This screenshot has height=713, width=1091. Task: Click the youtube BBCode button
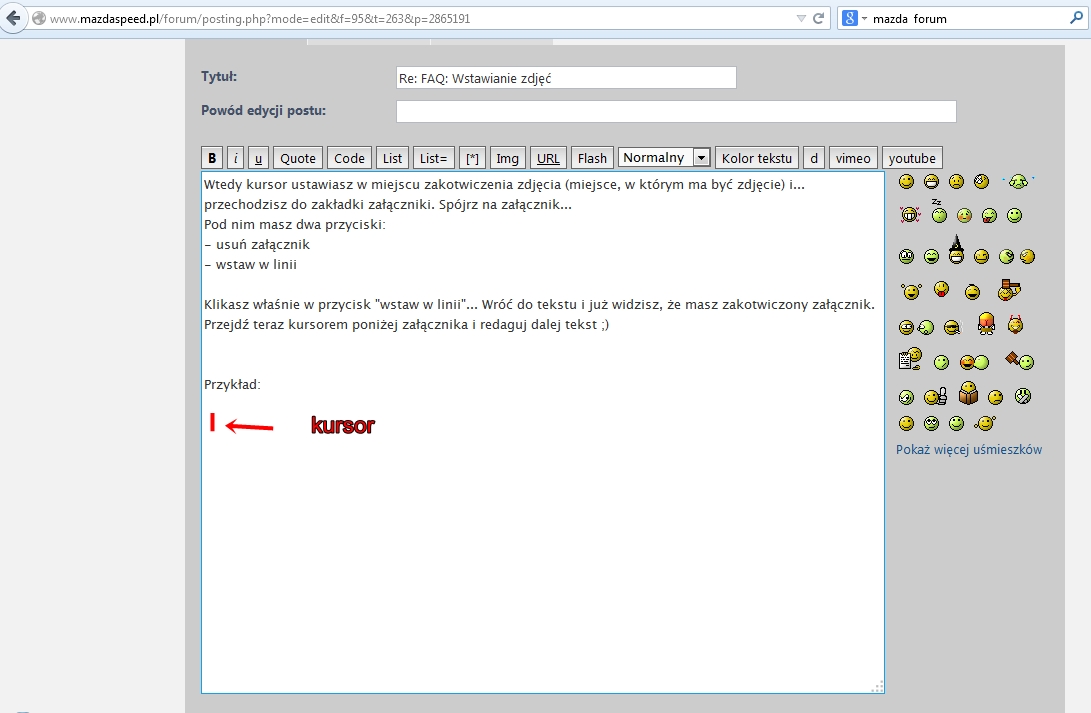(912, 158)
